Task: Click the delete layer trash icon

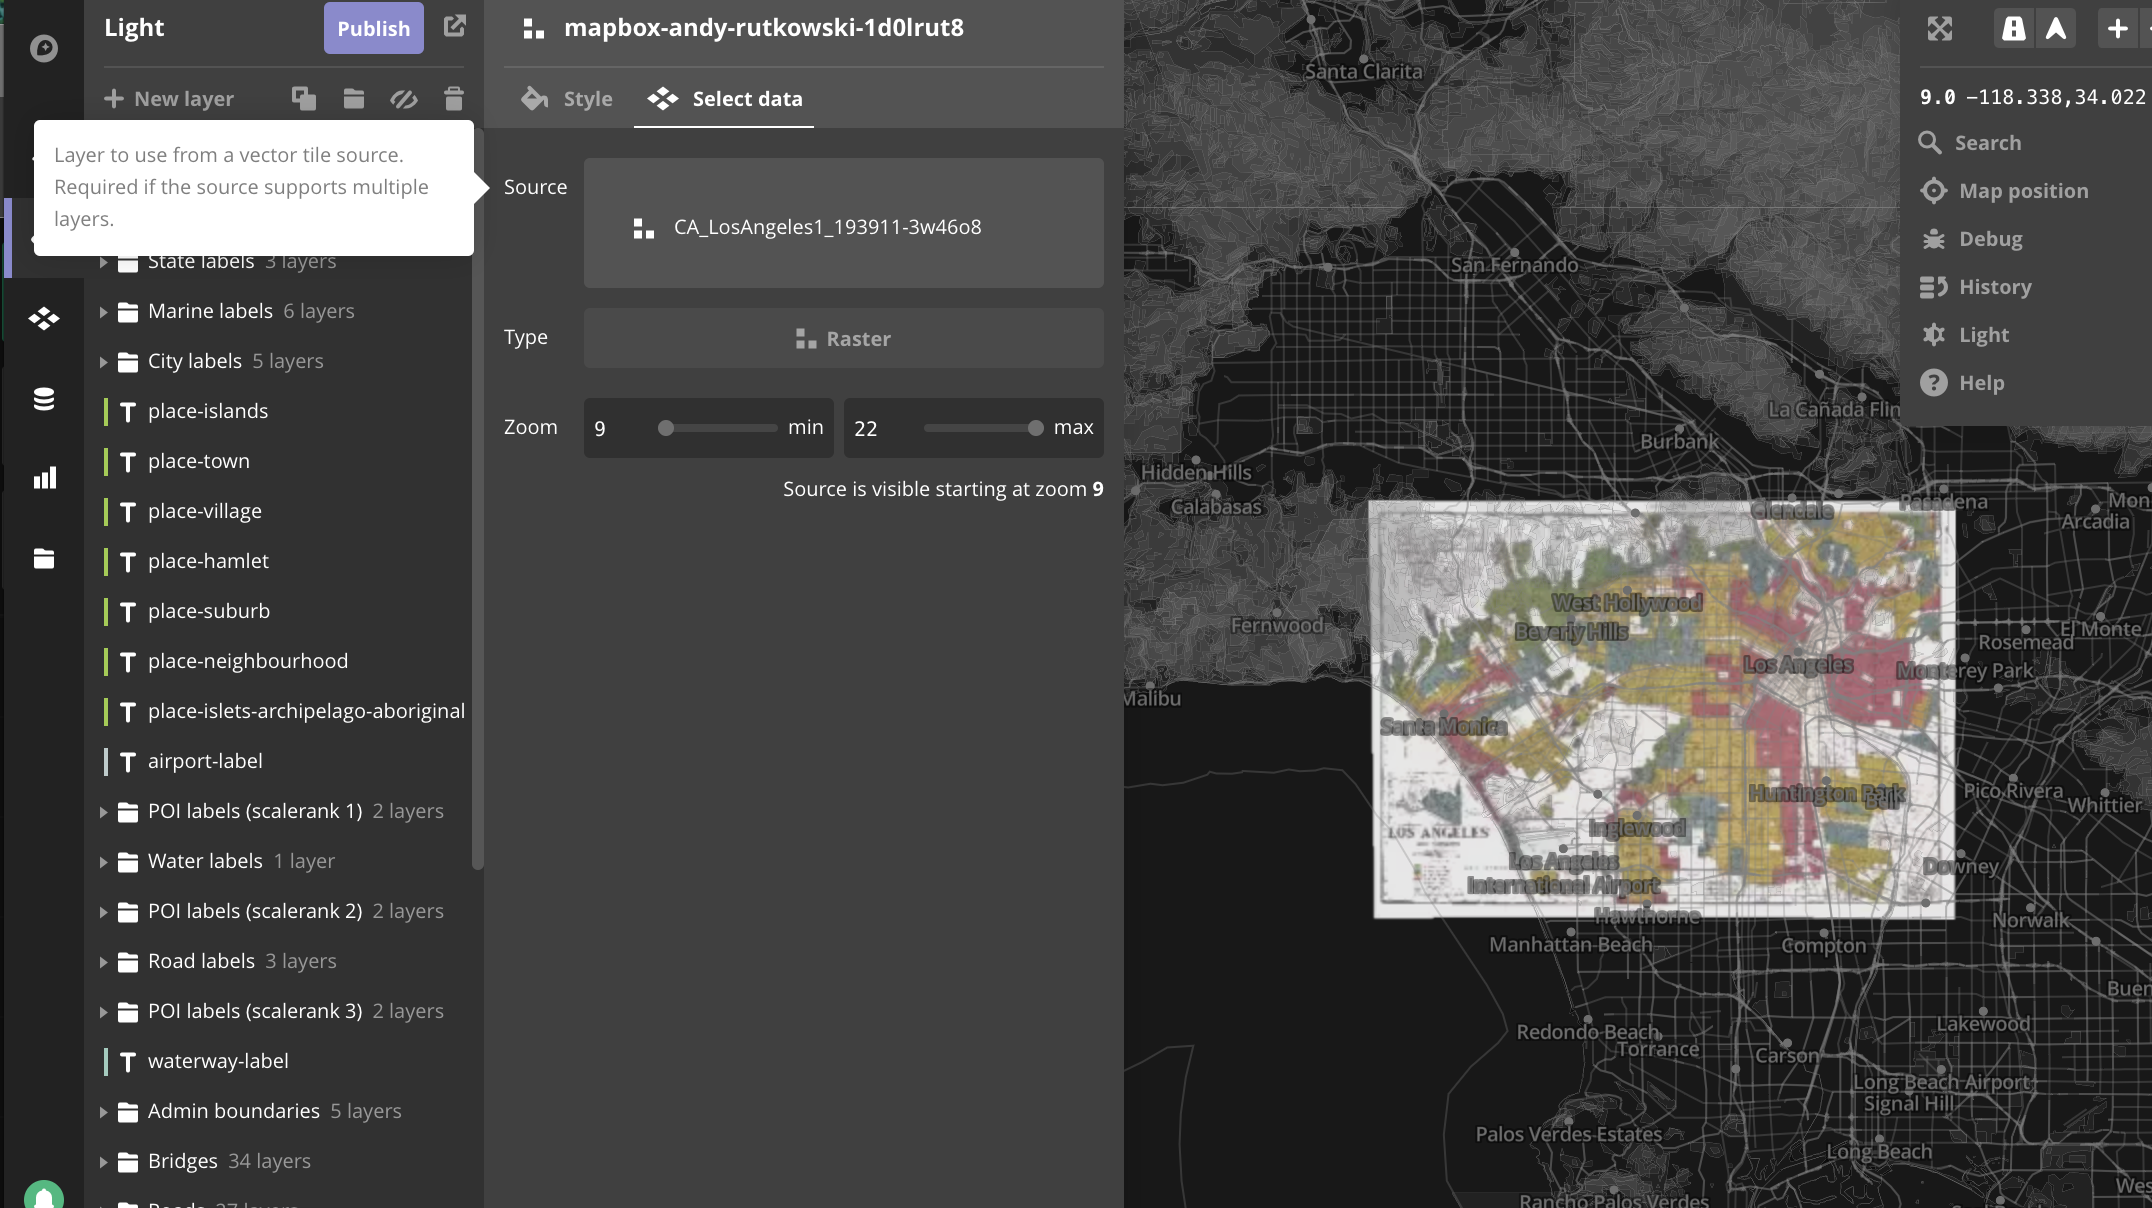Action: (454, 98)
